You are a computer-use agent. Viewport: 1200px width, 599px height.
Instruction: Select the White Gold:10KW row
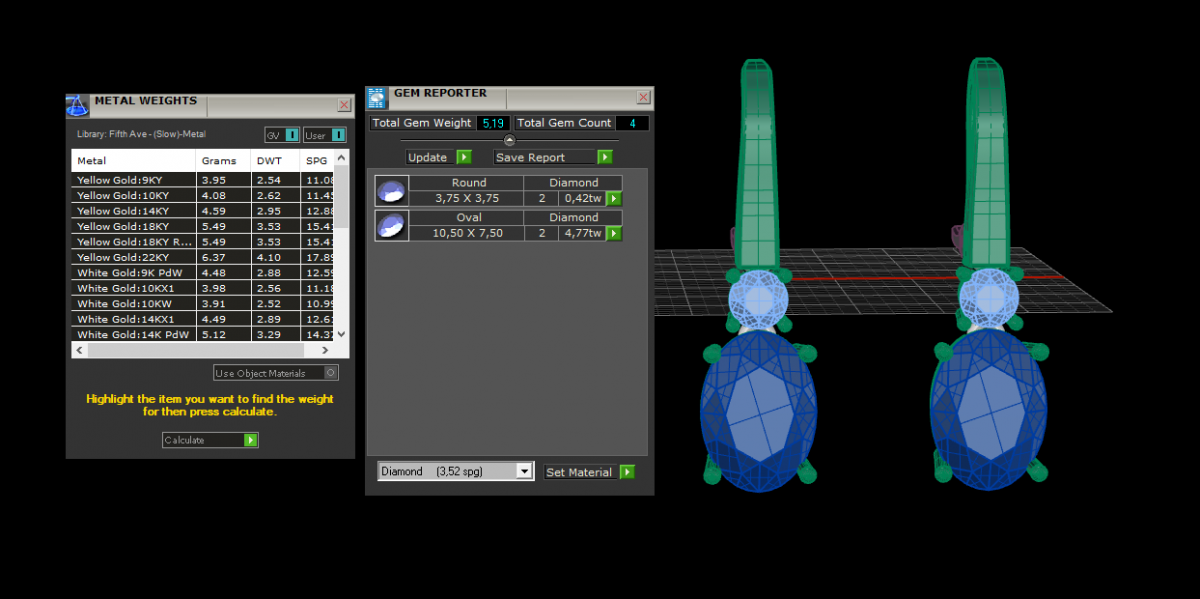tap(202, 304)
